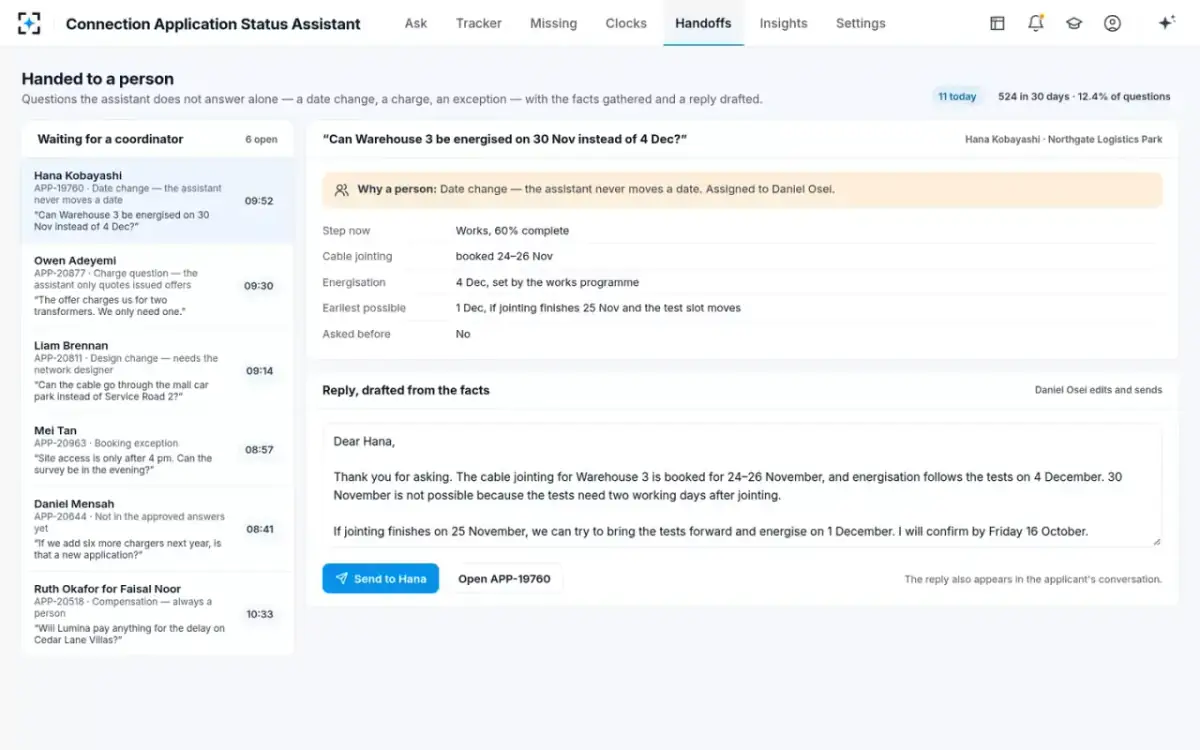This screenshot has height=750, width=1200.
Task: Select Ruth Okafor for Faisal Noor handoff
Action: tap(158, 614)
